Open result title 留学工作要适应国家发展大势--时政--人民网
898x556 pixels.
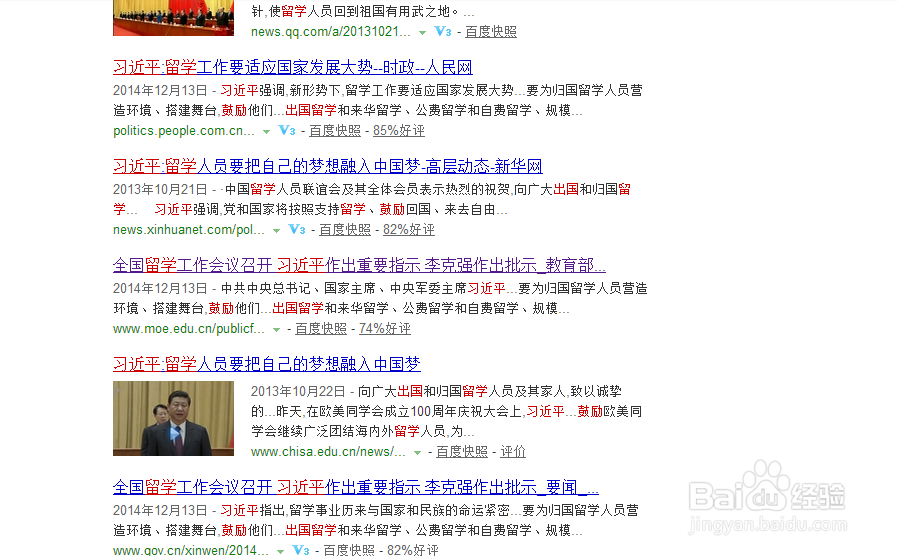[x=293, y=68]
